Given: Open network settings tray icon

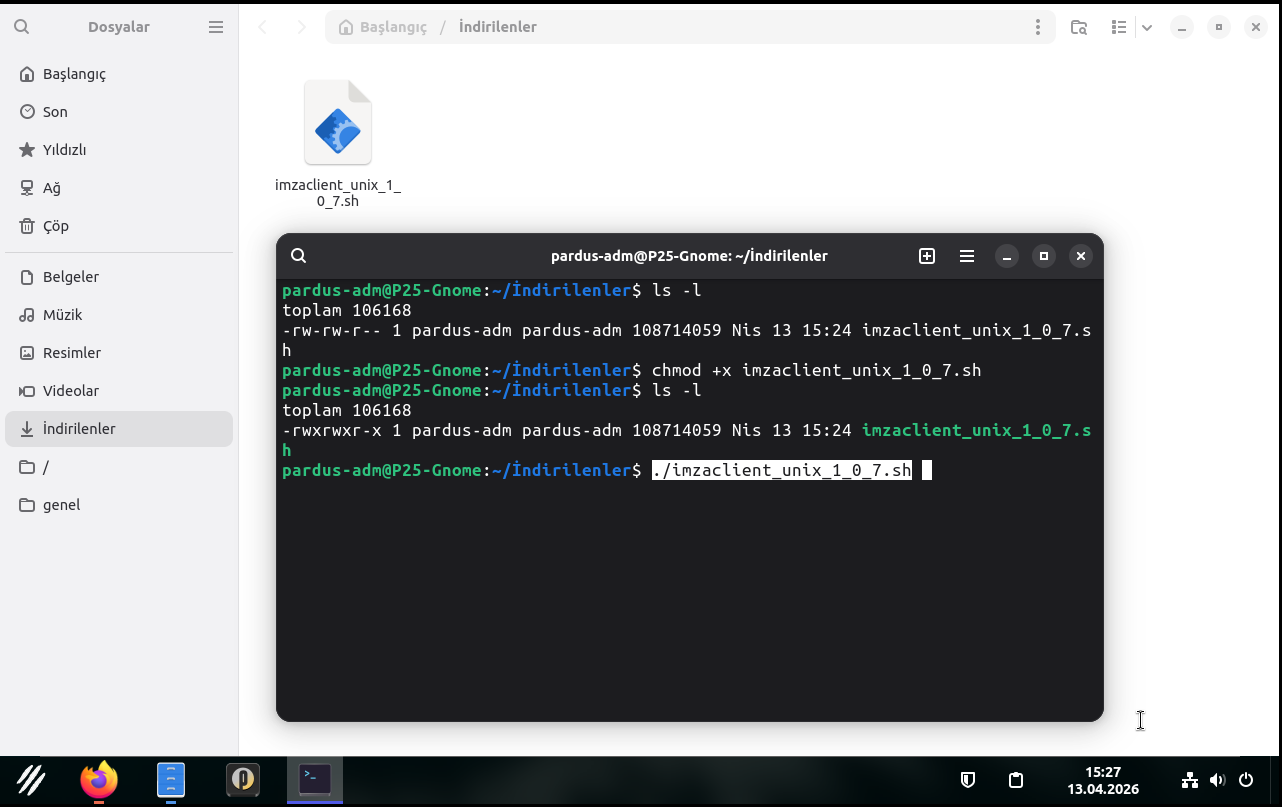Looking at the screenshot, I should (1190, 780).
